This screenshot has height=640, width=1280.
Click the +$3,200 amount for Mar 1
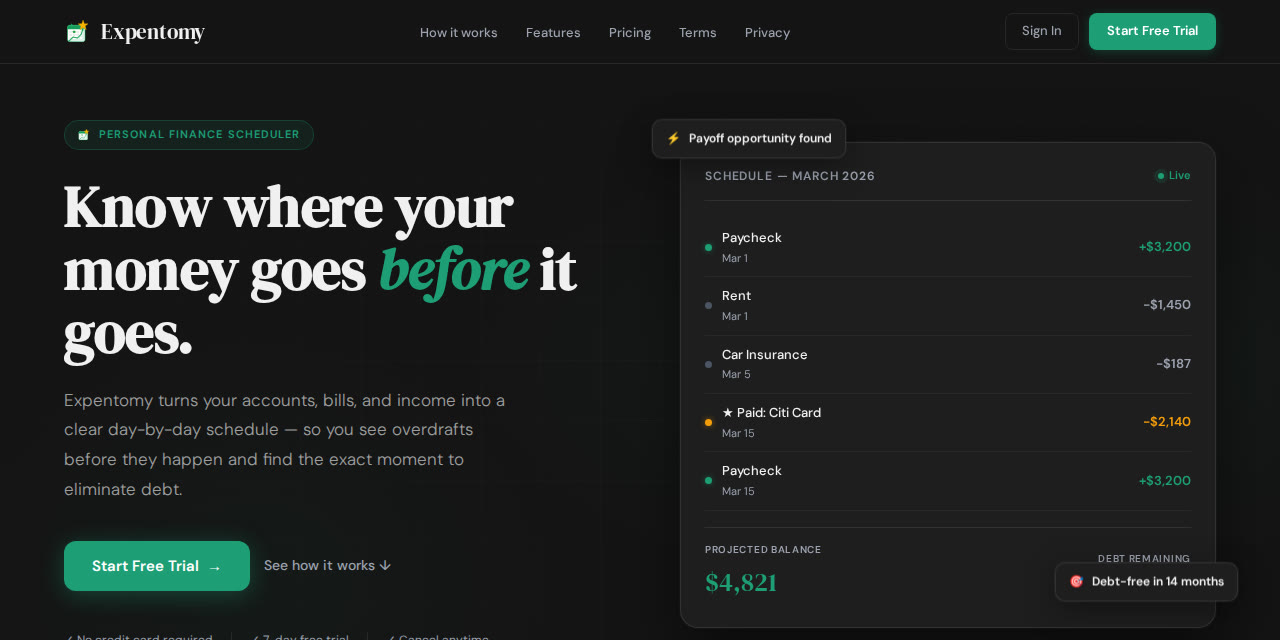tap(1165, 247)
